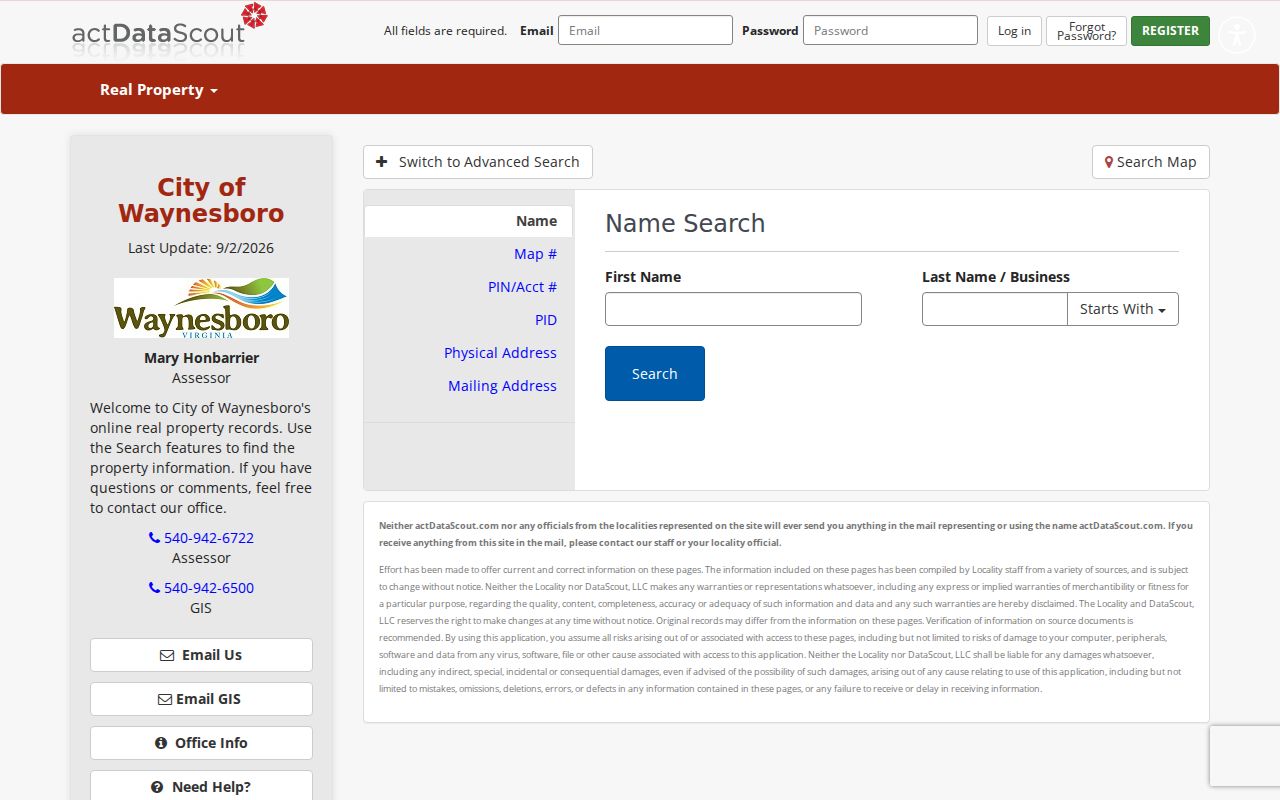Click the green REGISTER button
This screenshot has width=1280, height=800.
click(x=1170, y=31)
